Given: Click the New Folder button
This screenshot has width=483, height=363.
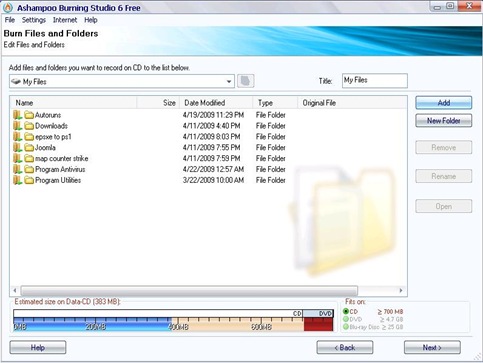Looking at the screenshot, I should (444, 121).
